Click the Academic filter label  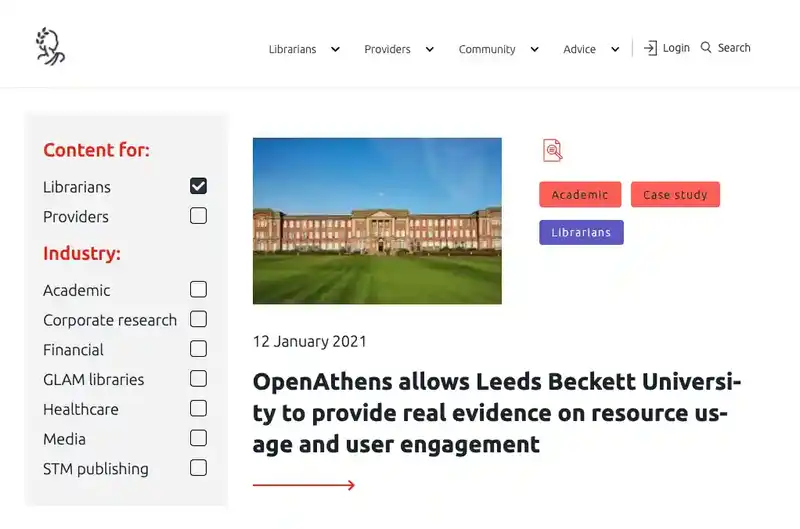click(x=77, y=290)
